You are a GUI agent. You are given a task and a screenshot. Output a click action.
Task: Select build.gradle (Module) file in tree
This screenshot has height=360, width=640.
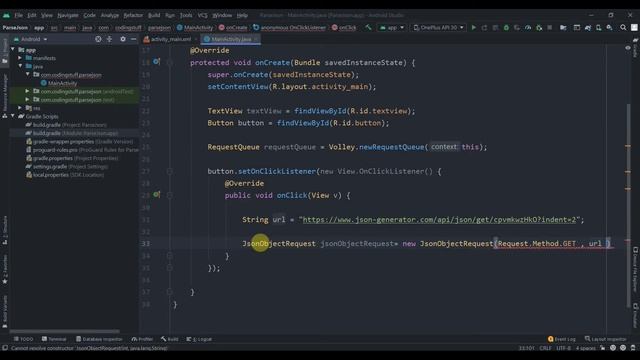coord(72,133)
